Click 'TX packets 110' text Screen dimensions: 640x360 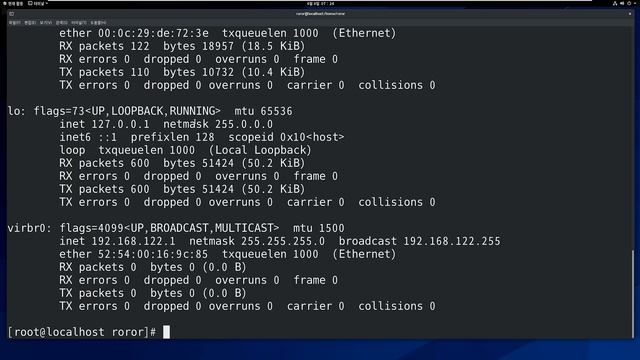point(104,72)
